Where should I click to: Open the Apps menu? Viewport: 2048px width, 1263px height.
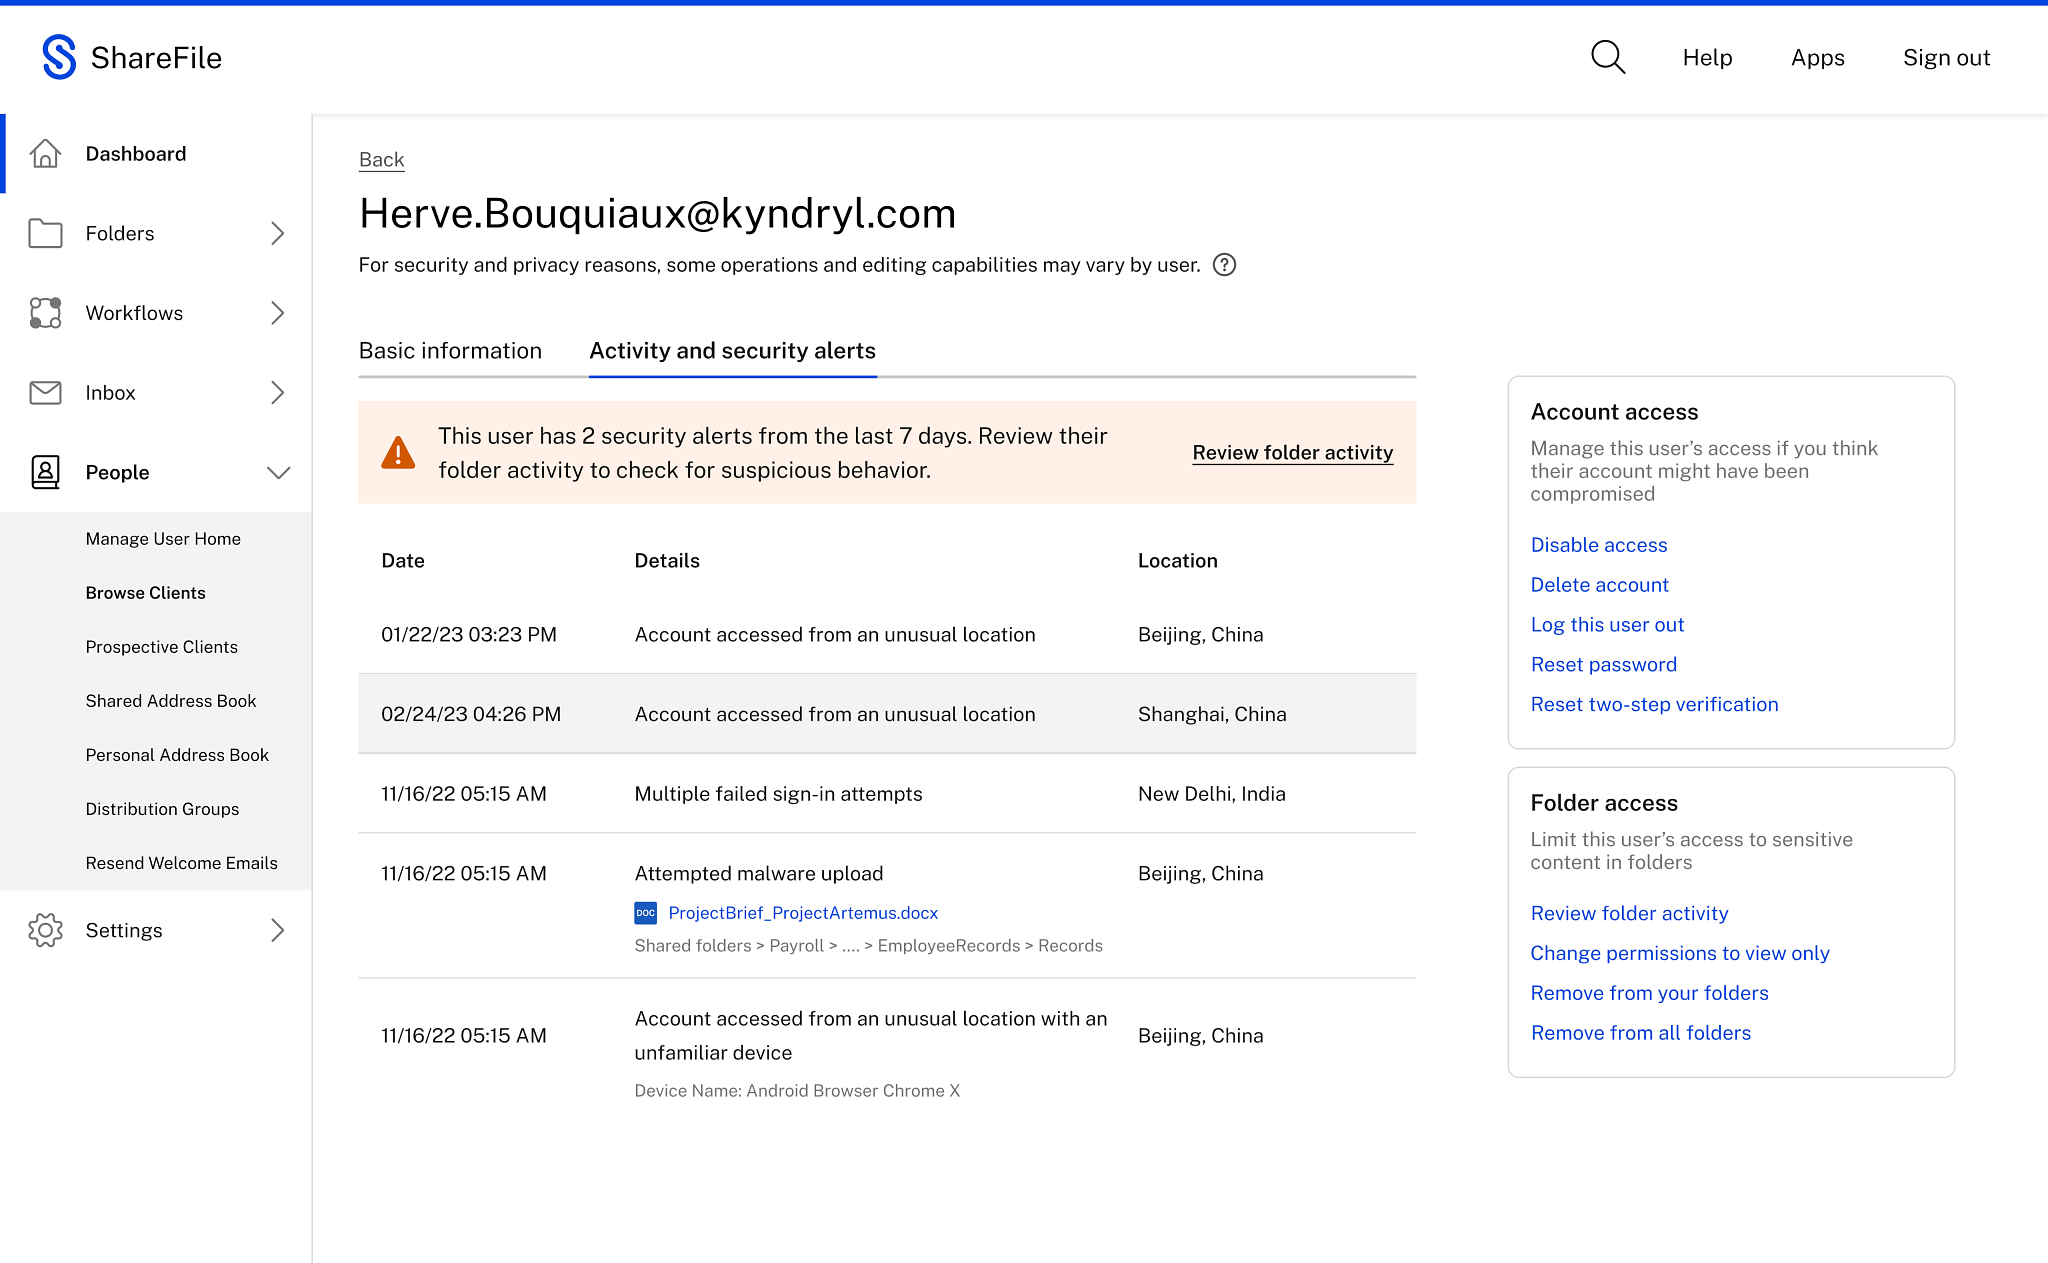(x=1817, y=57)
